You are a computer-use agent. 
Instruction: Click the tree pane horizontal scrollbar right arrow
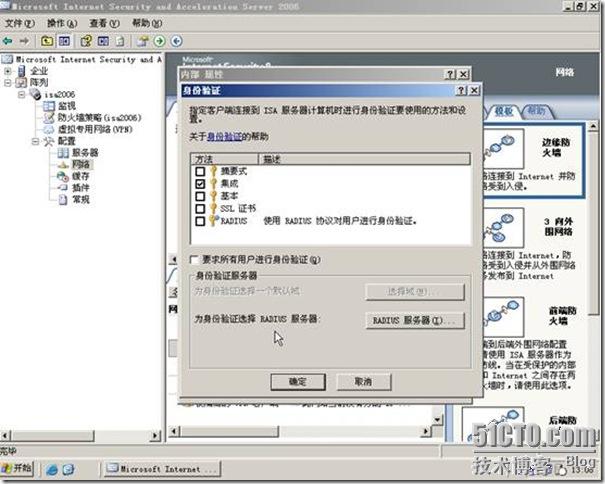coord(155,436)
